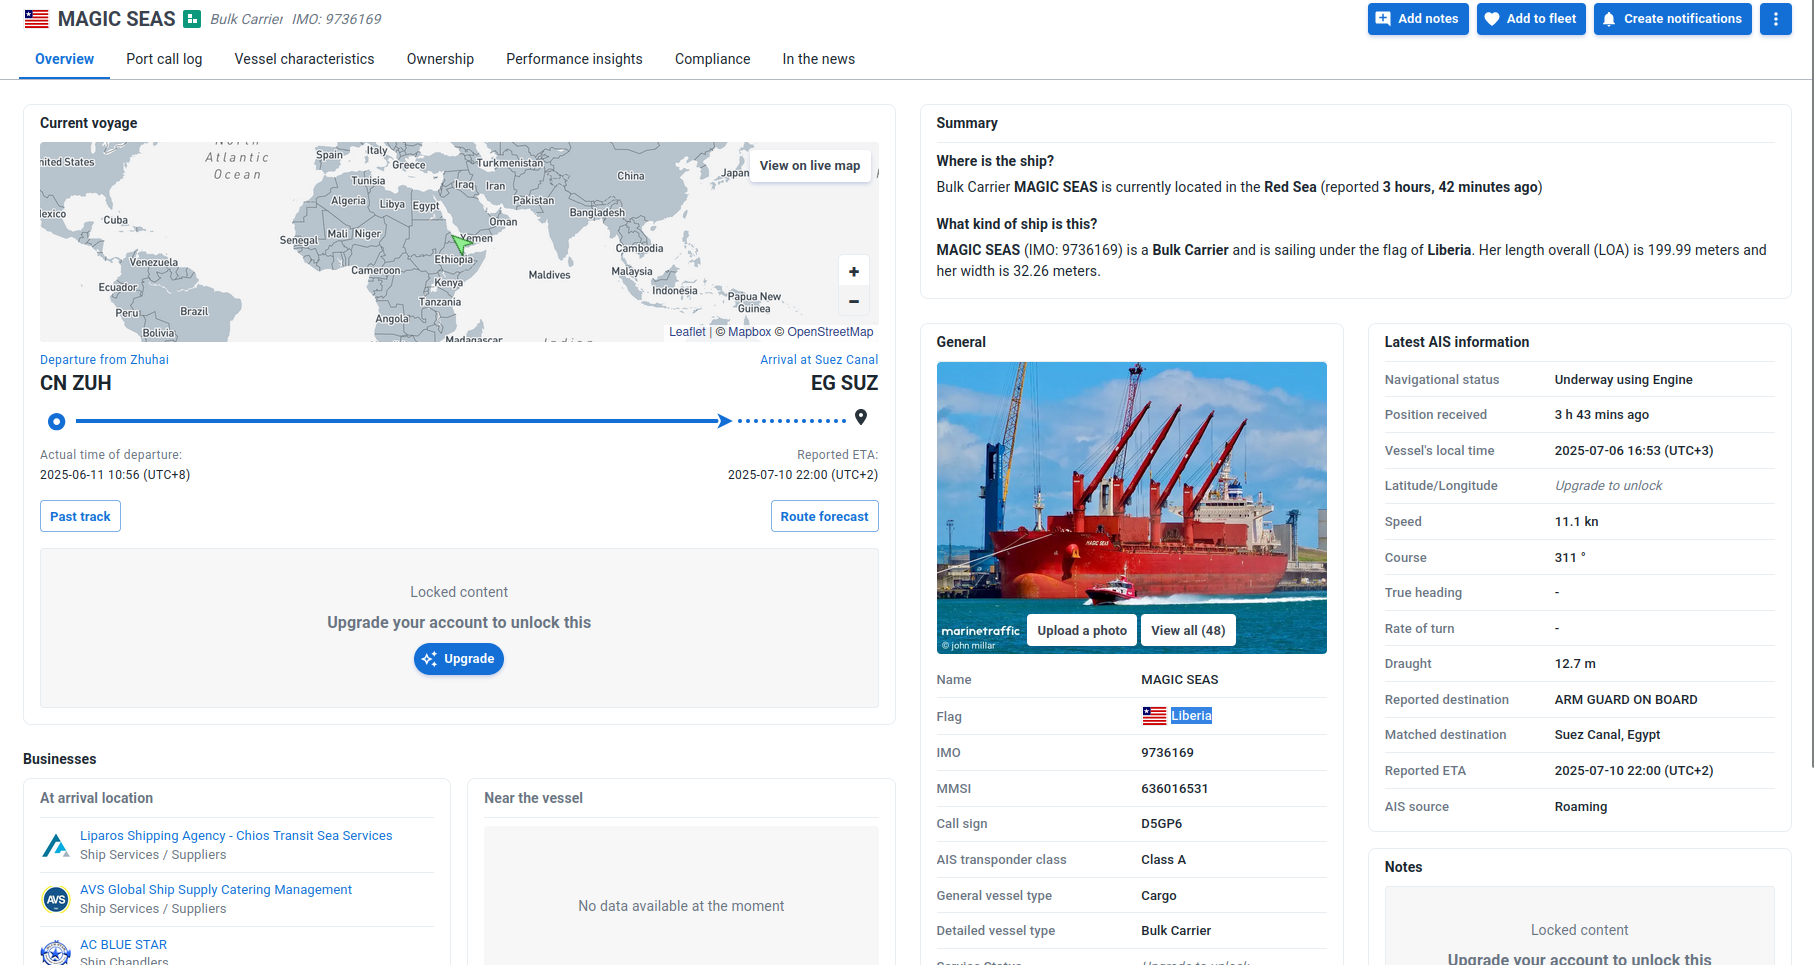Click the Upgrade button in locked content
1814x965 pixels.
click(458, 659)
